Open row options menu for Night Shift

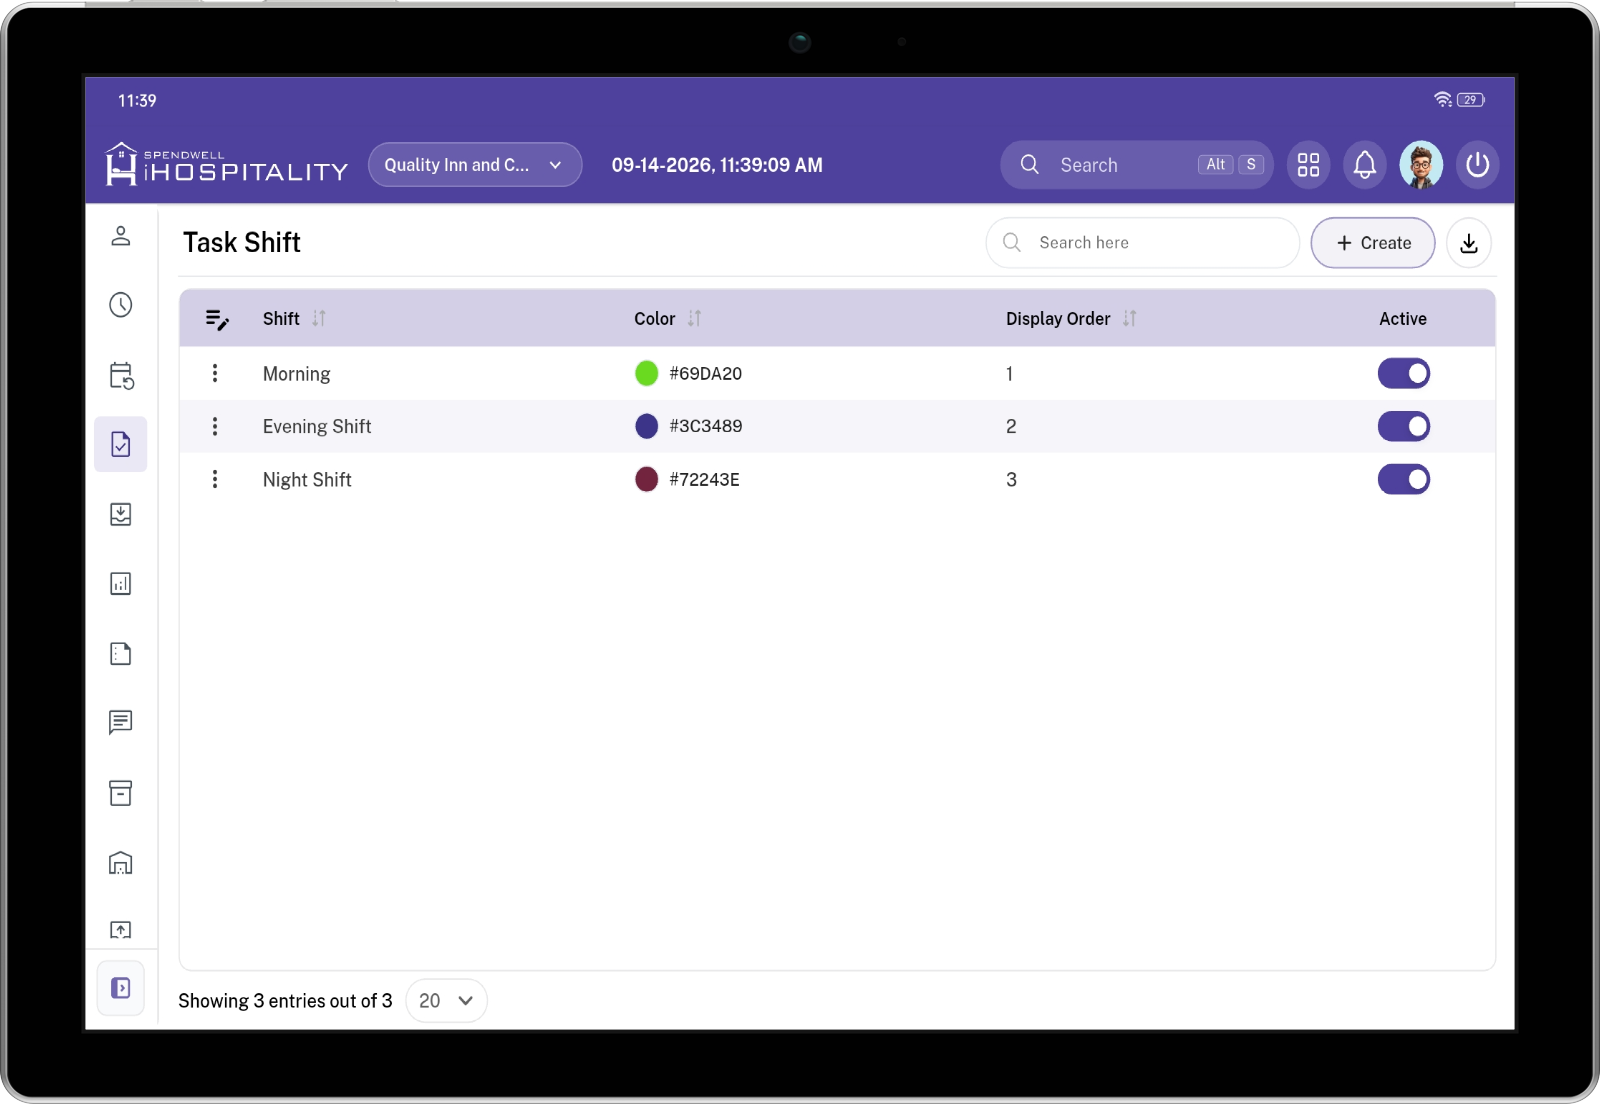pyautogui.click(x=215, y=480)
